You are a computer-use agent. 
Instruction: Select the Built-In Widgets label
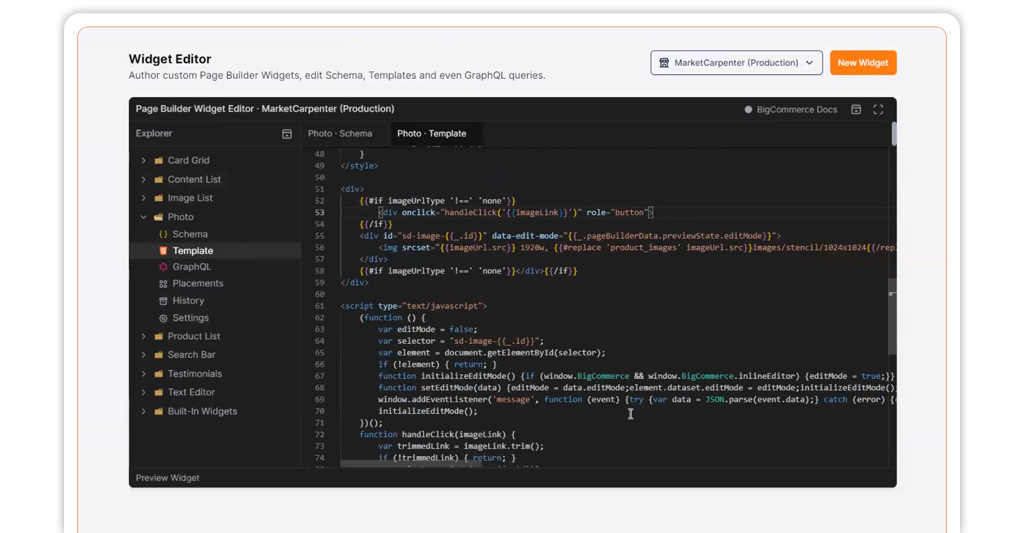coord(202,412)
